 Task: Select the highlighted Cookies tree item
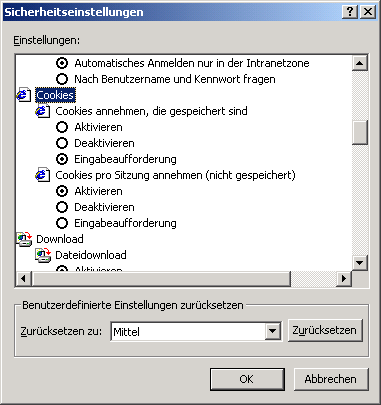[x=55, y=95]
